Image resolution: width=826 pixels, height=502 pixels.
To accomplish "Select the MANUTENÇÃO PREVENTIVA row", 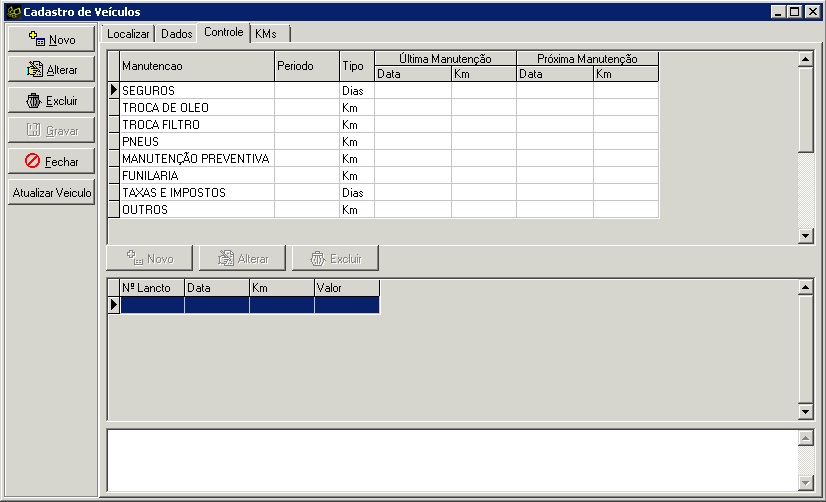I will pyautogui.click(x=195, y=159).
